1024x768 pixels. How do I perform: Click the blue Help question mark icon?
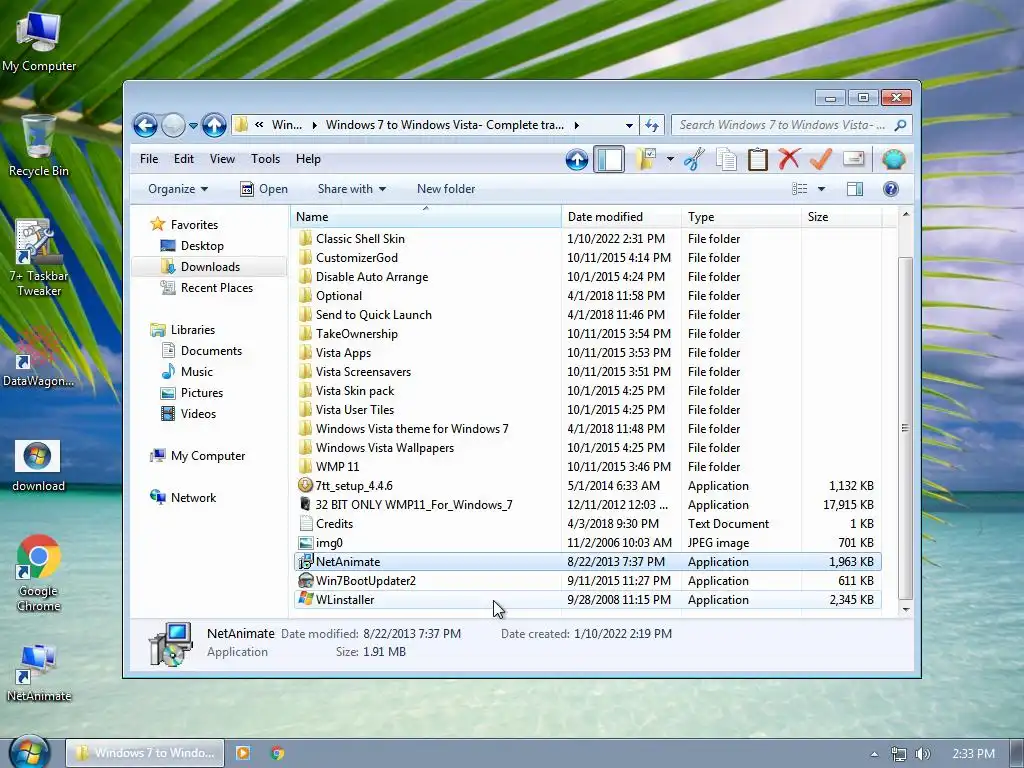coord(891,189)
